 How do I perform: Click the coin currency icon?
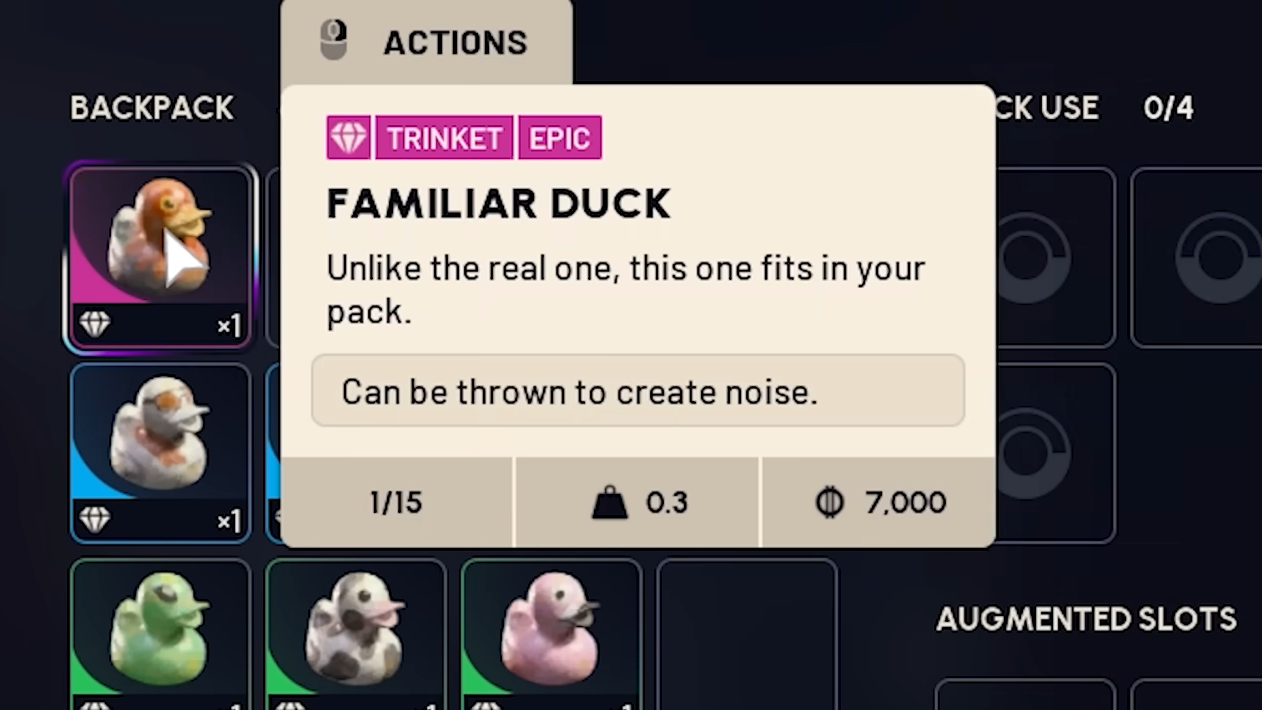tap(829, 502)
